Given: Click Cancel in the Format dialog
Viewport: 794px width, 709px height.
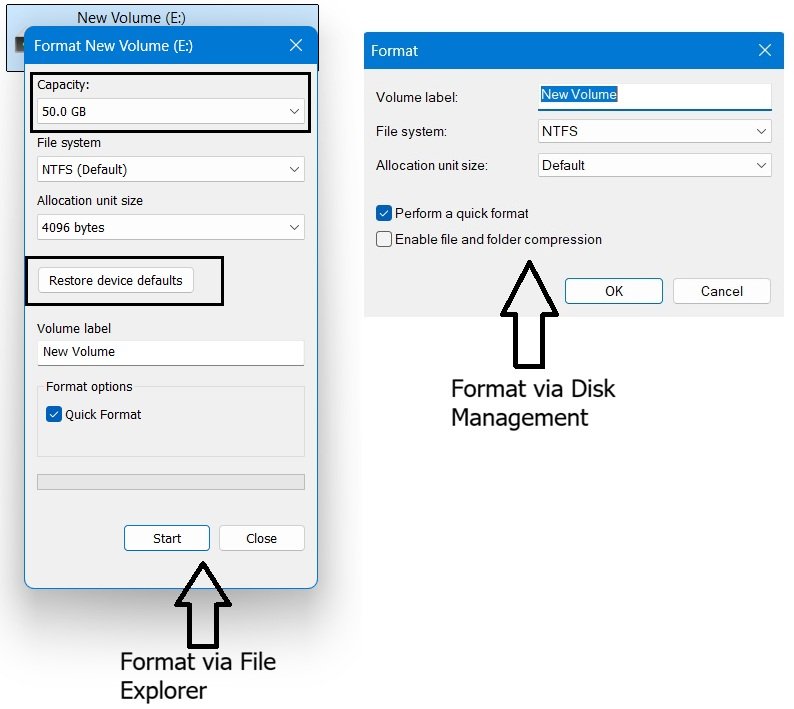Looking at the screenshot, I should [722, 291].
